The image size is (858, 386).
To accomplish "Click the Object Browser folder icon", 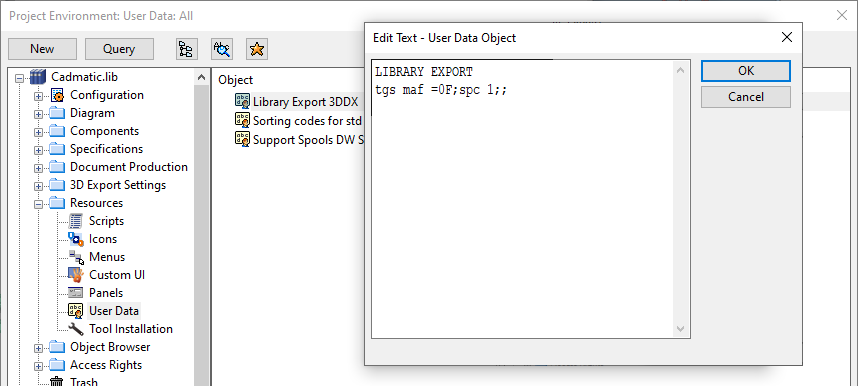I will click(57, 347).
